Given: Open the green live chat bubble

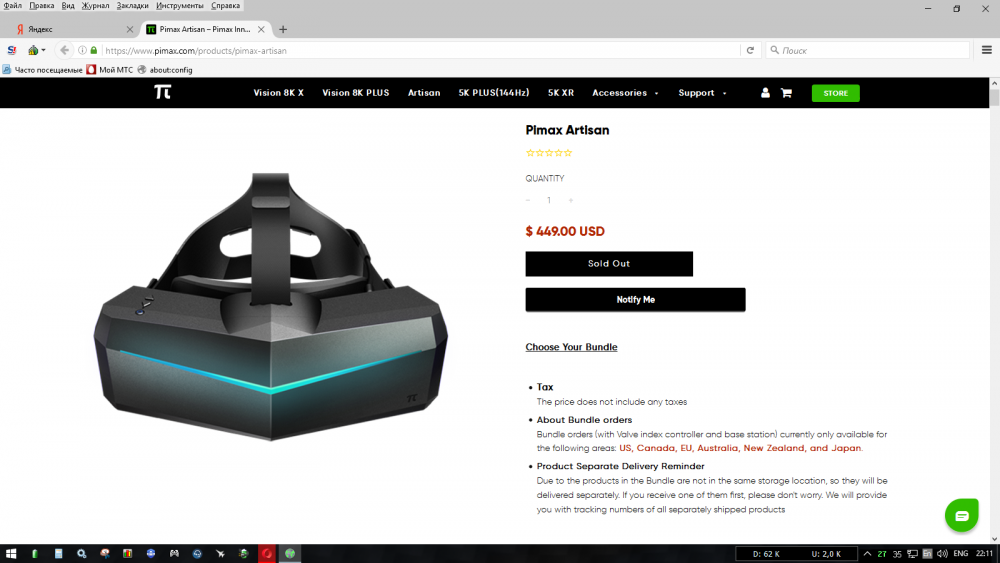Looking at the screenshot, I should point(962,515).
